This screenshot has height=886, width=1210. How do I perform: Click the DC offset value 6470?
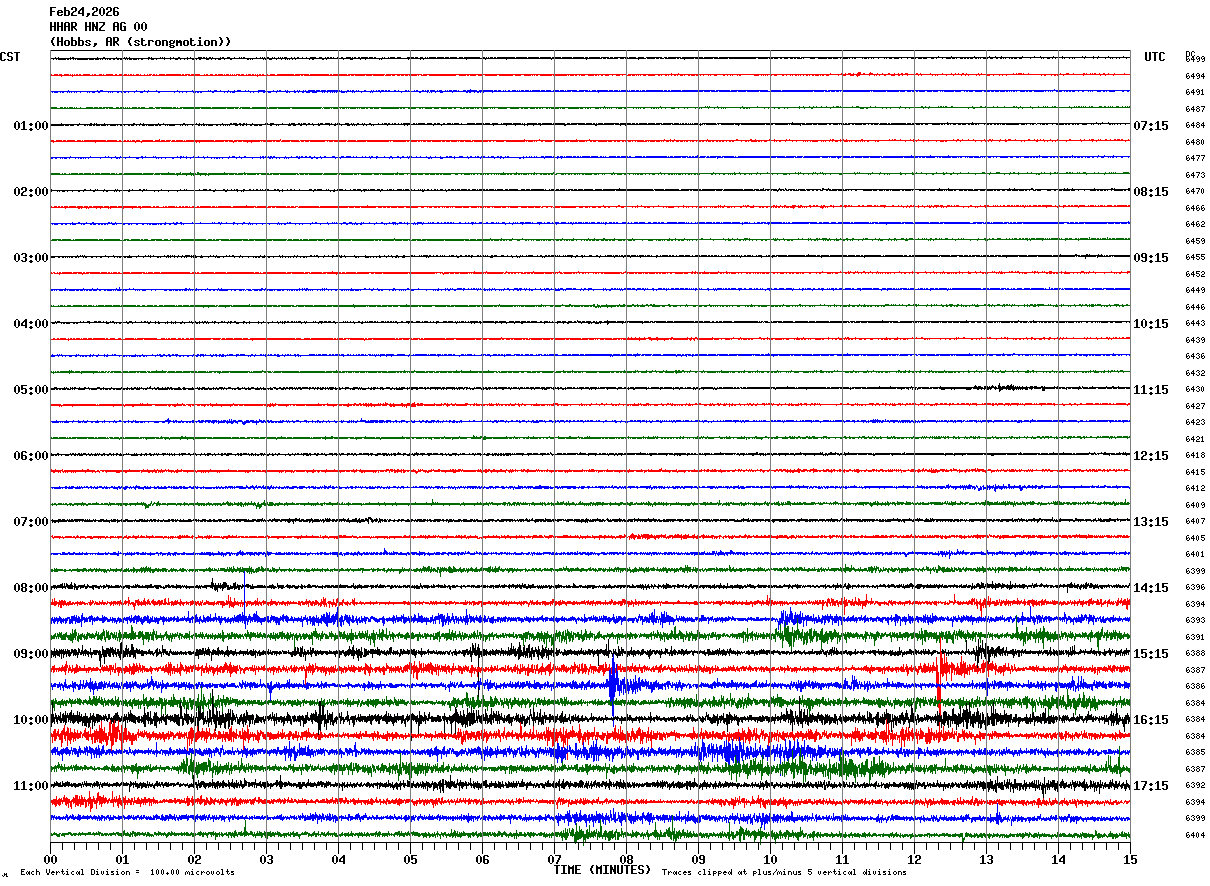pos(1195,191)
